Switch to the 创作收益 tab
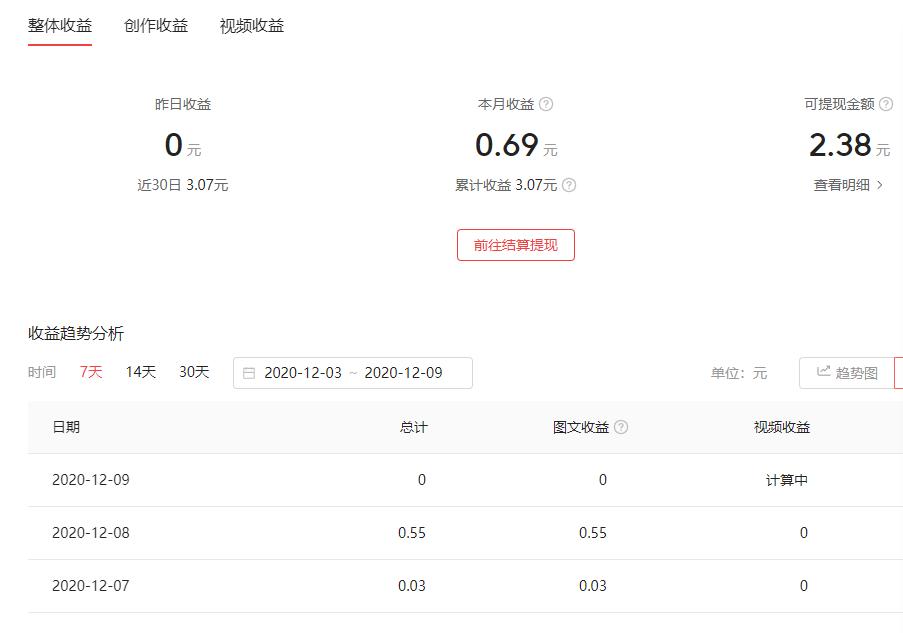The height and width of the screenshot is (633, 903). tap(154, 26)
